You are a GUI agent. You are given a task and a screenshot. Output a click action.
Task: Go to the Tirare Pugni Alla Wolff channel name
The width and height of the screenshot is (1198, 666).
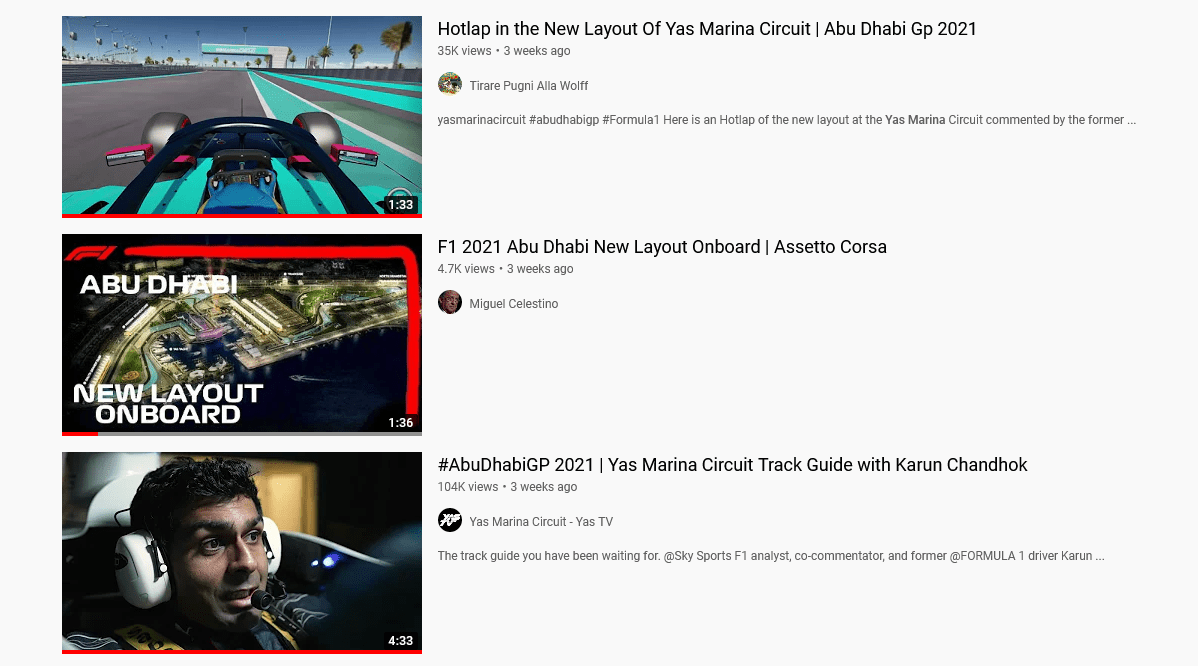[529, 86]
